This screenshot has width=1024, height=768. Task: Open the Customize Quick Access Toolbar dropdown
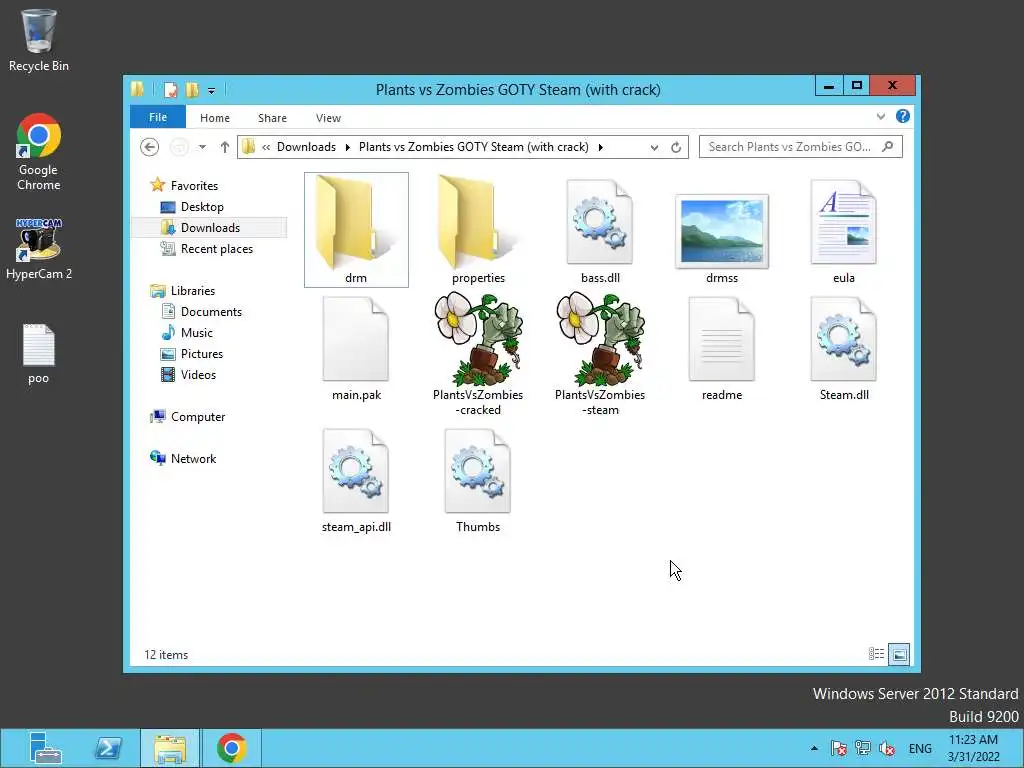pyautogui.click(x=211, y=91)
